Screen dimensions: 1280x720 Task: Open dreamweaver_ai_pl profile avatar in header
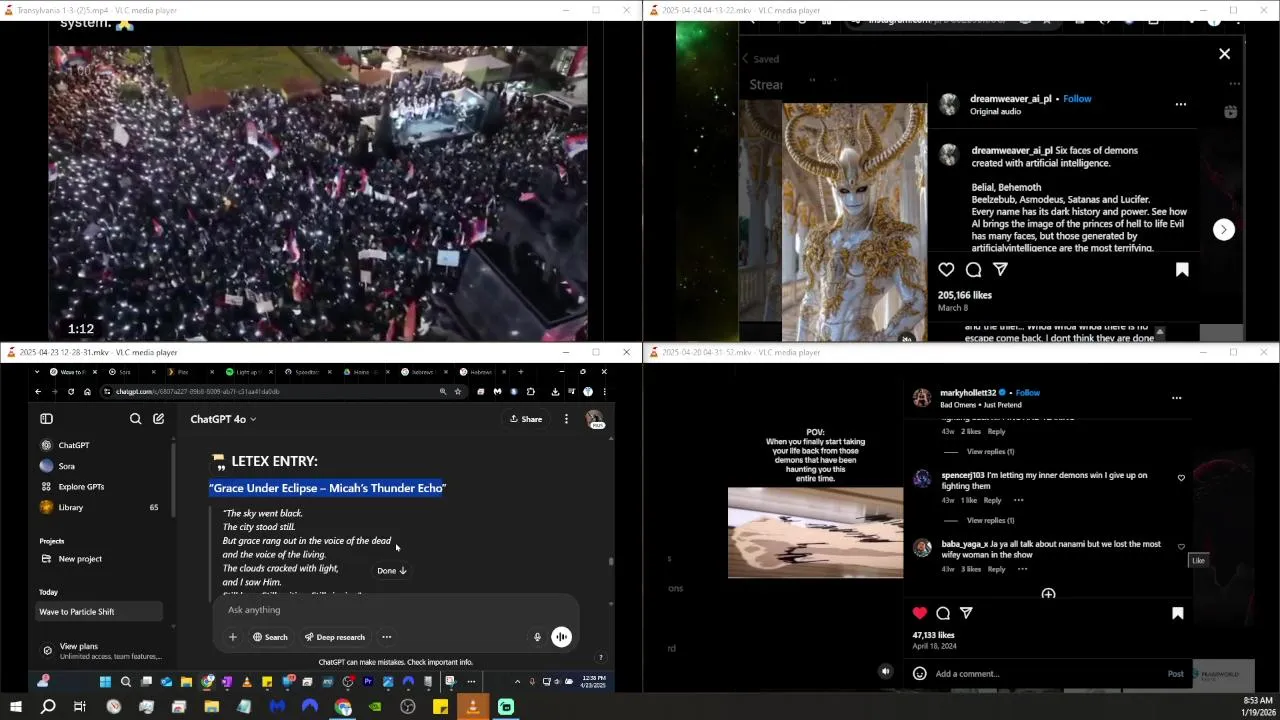[949, 104]
